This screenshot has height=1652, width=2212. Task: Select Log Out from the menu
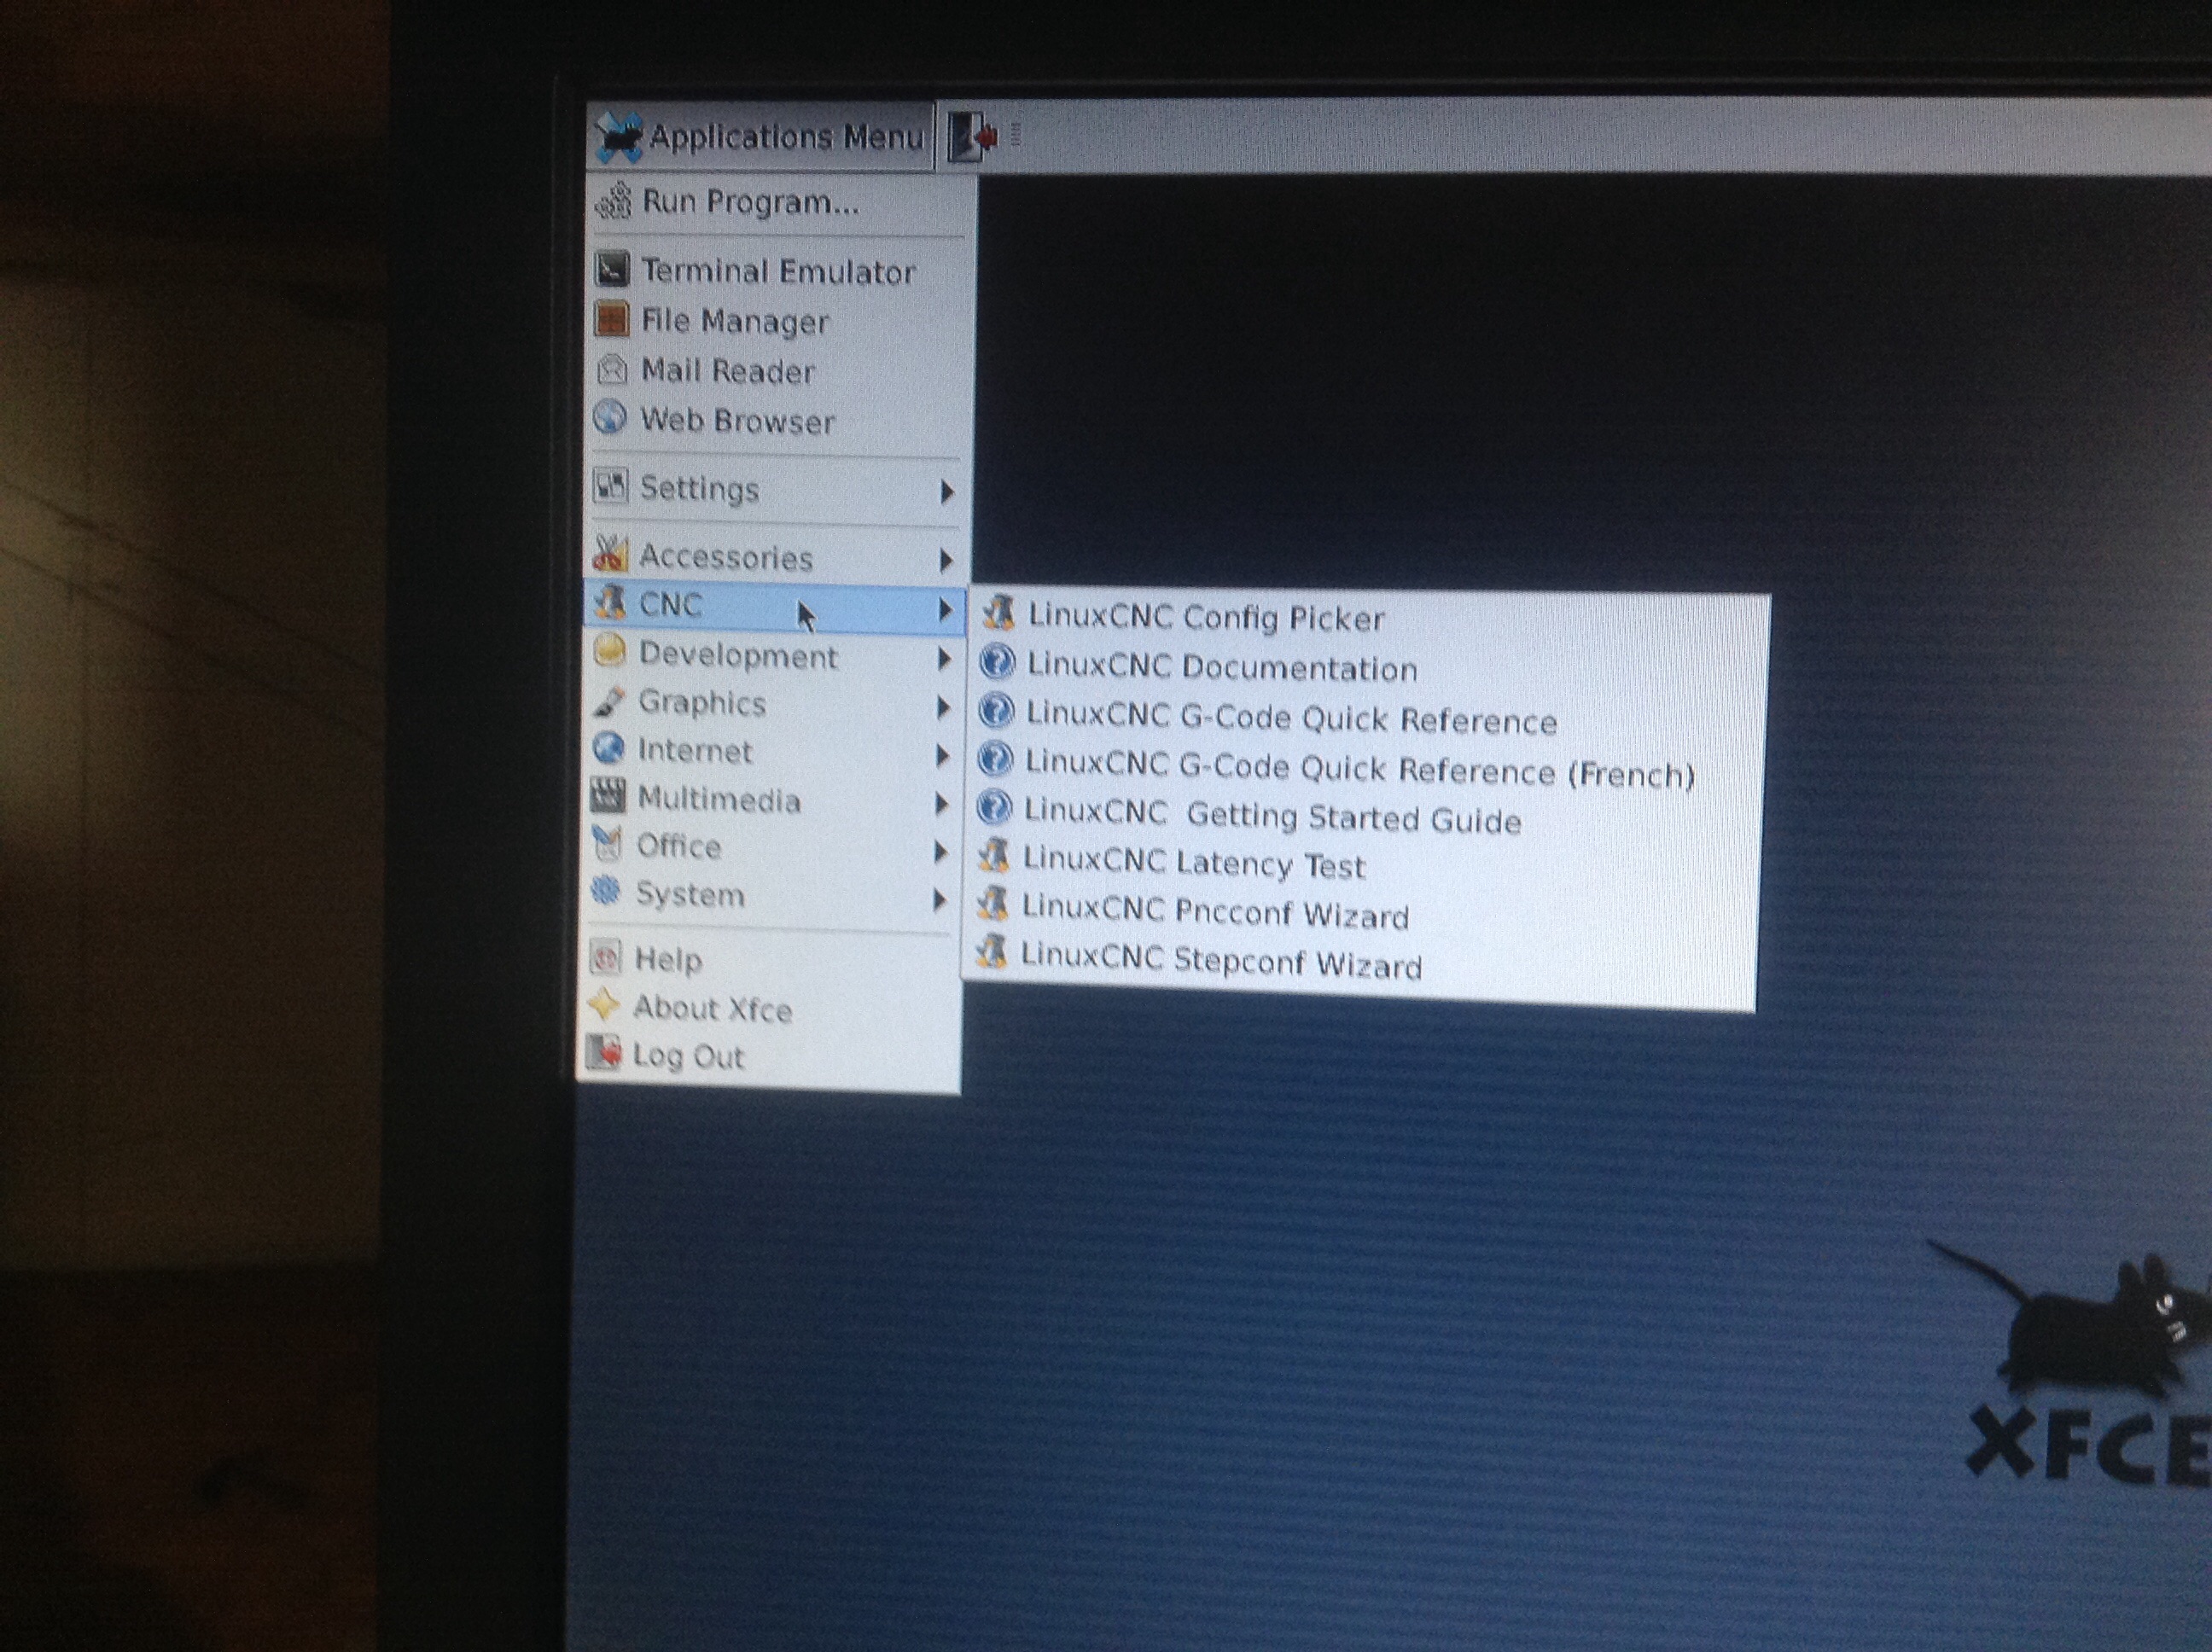point(768,1056)
